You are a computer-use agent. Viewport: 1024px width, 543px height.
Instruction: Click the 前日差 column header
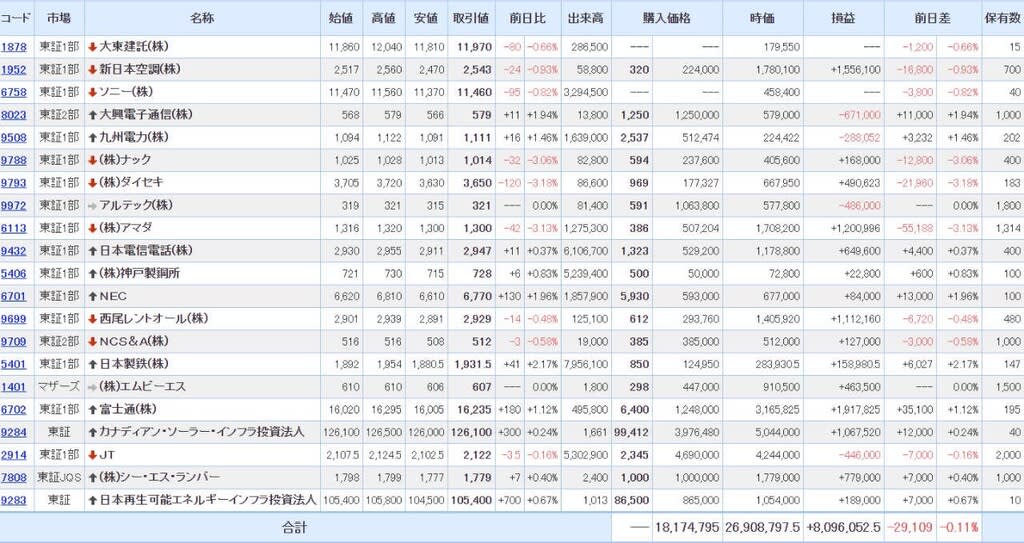[x=933, y=18]
